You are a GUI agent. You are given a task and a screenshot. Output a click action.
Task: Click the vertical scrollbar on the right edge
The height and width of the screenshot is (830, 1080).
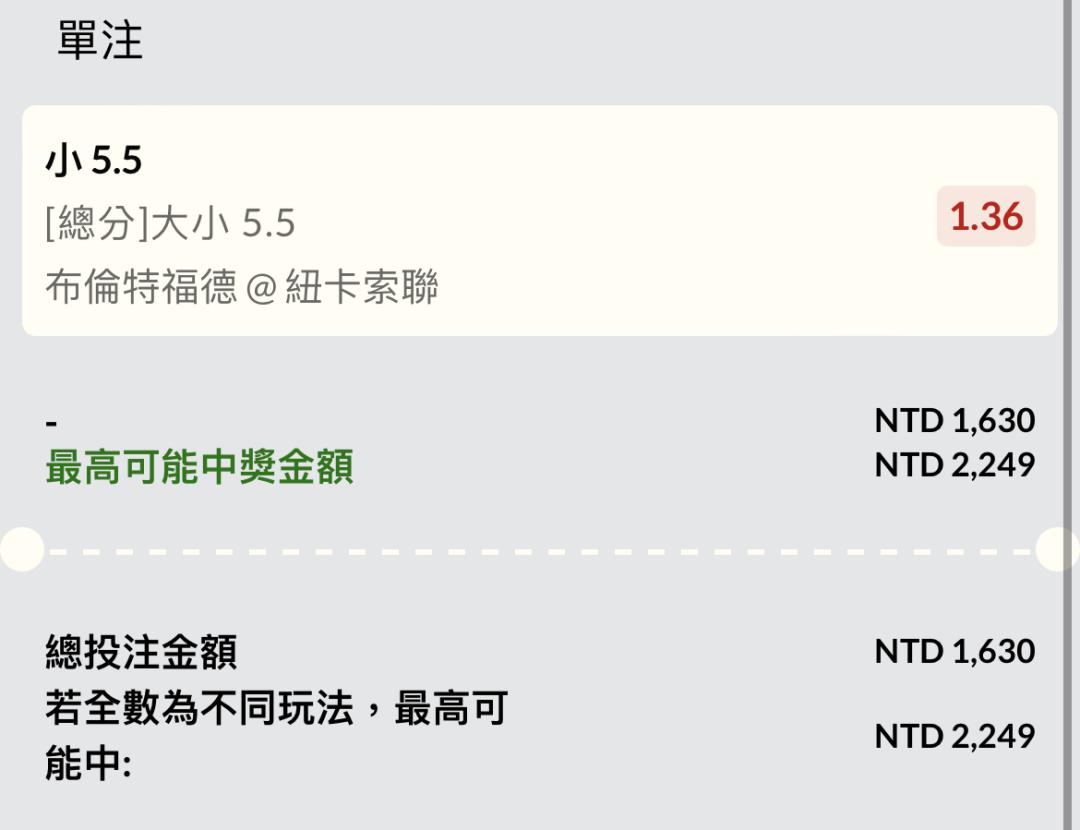click(x=1069, y=400)
